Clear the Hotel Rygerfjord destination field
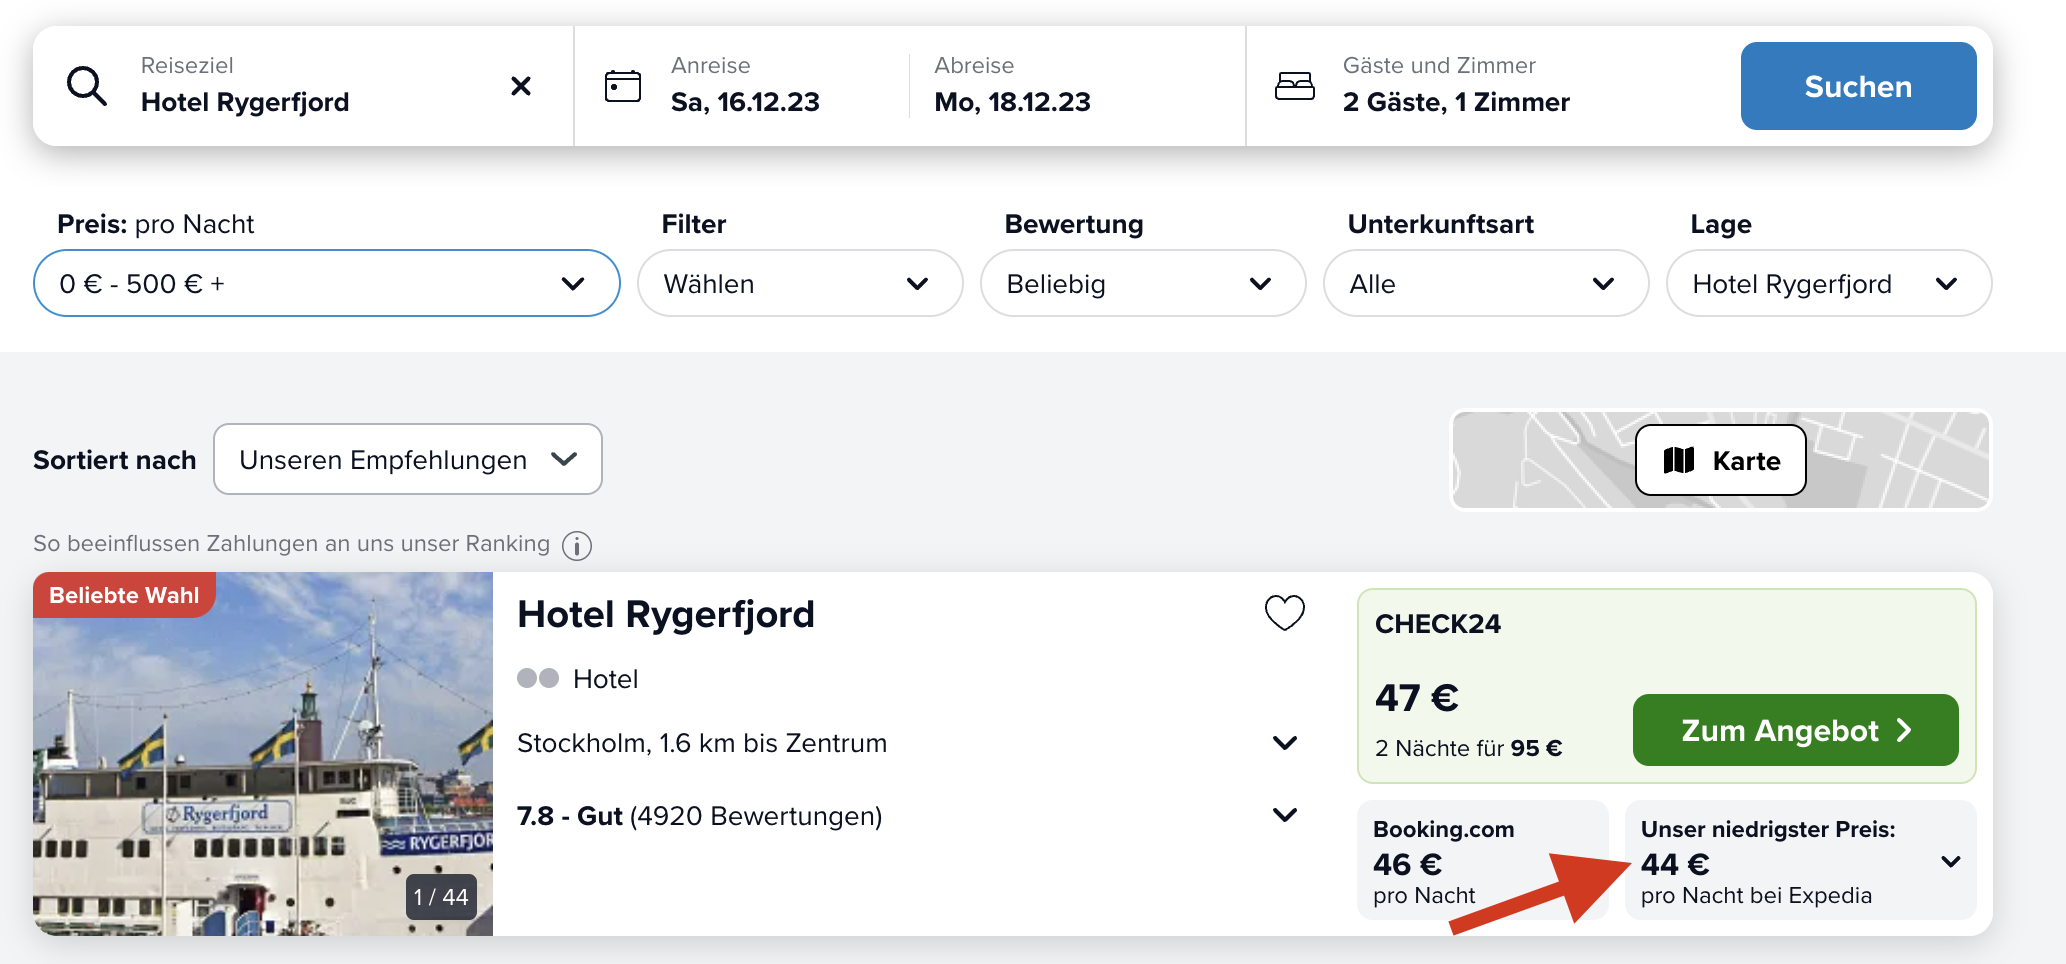This screenshot has width=2066, height=964. 520,86
